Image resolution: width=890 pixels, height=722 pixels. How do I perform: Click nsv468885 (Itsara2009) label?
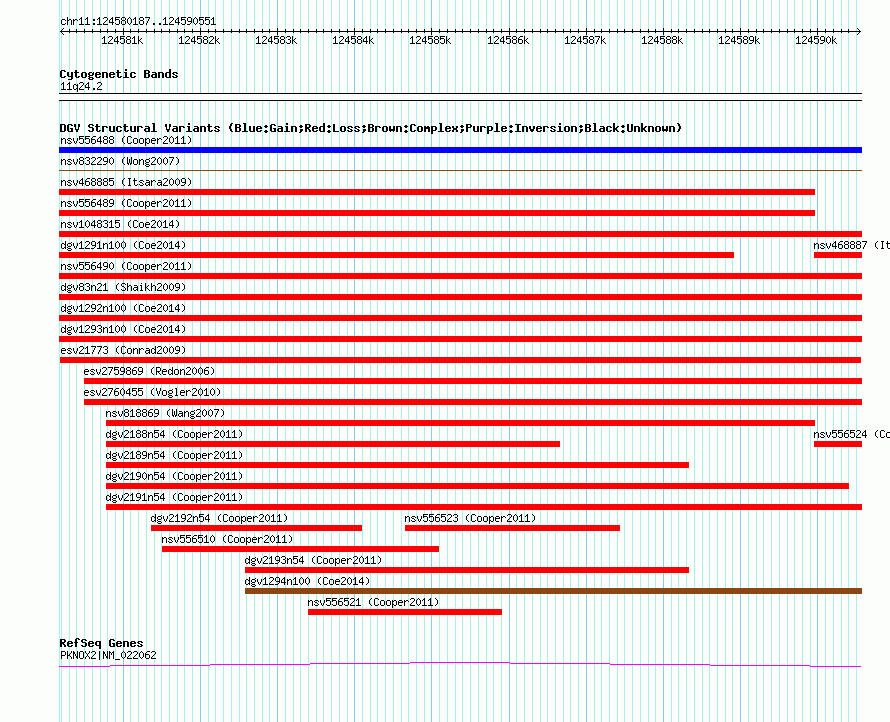126,182
